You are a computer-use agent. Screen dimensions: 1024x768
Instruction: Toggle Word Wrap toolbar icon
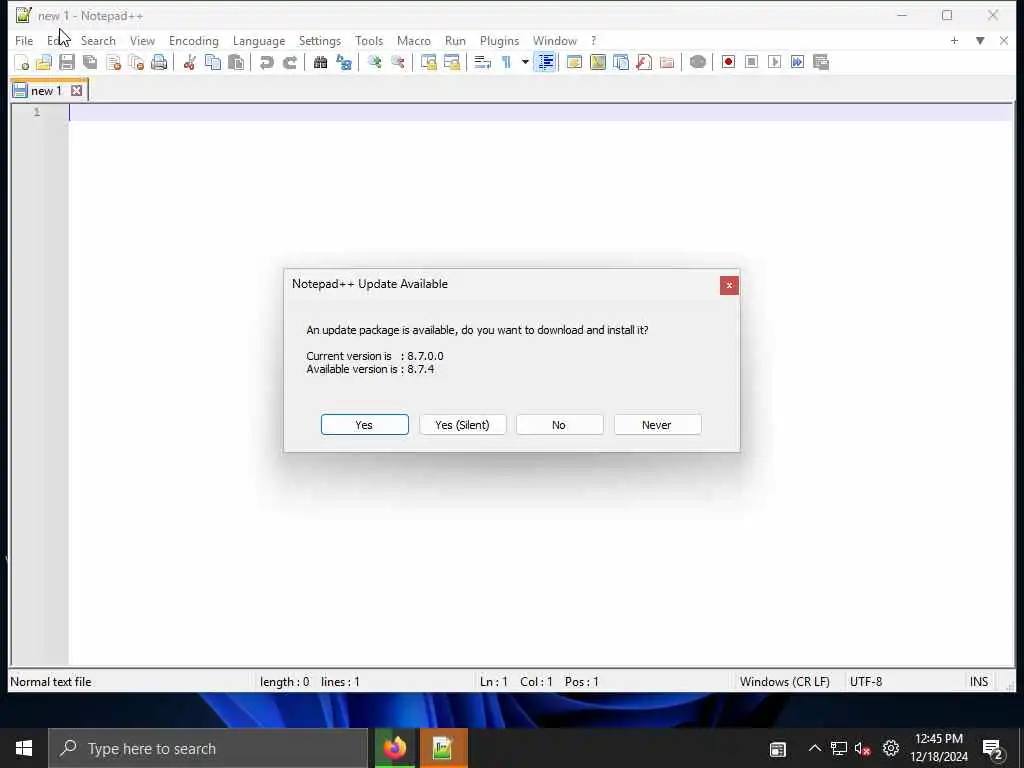483,62
